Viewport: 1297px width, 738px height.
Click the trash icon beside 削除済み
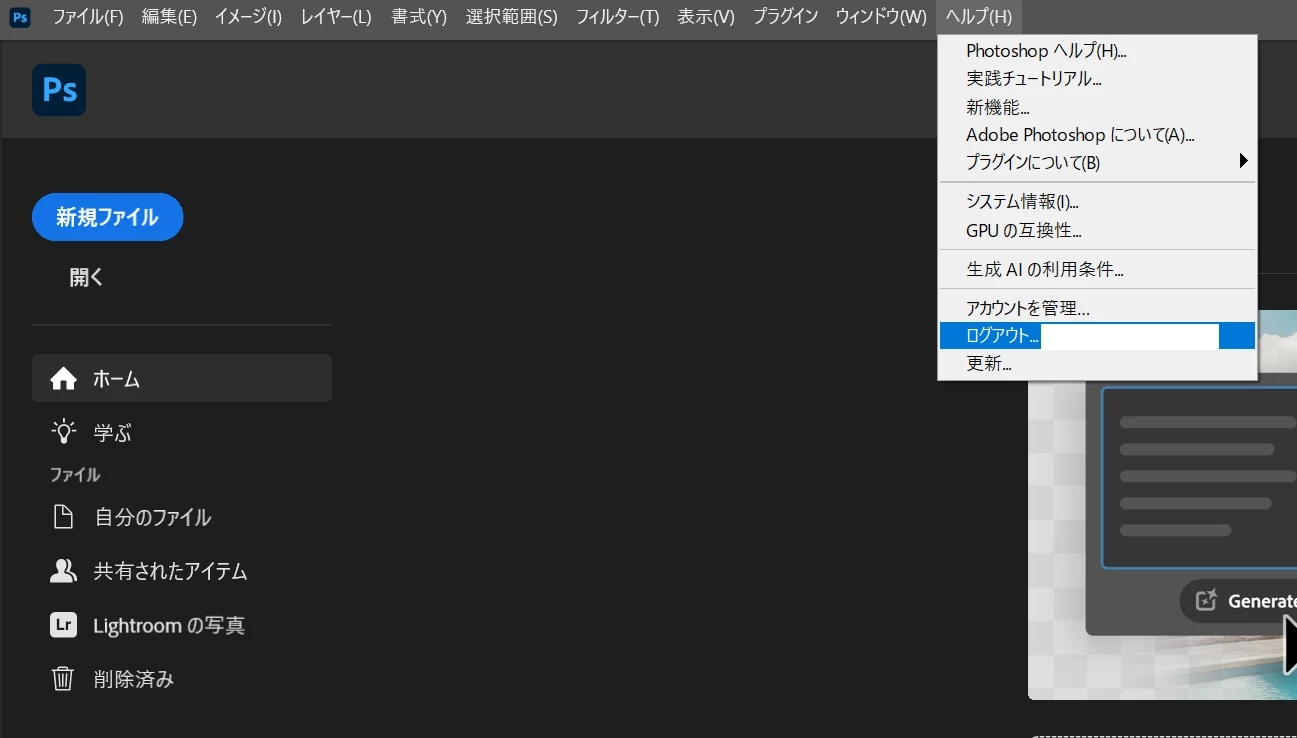point(63,679)
